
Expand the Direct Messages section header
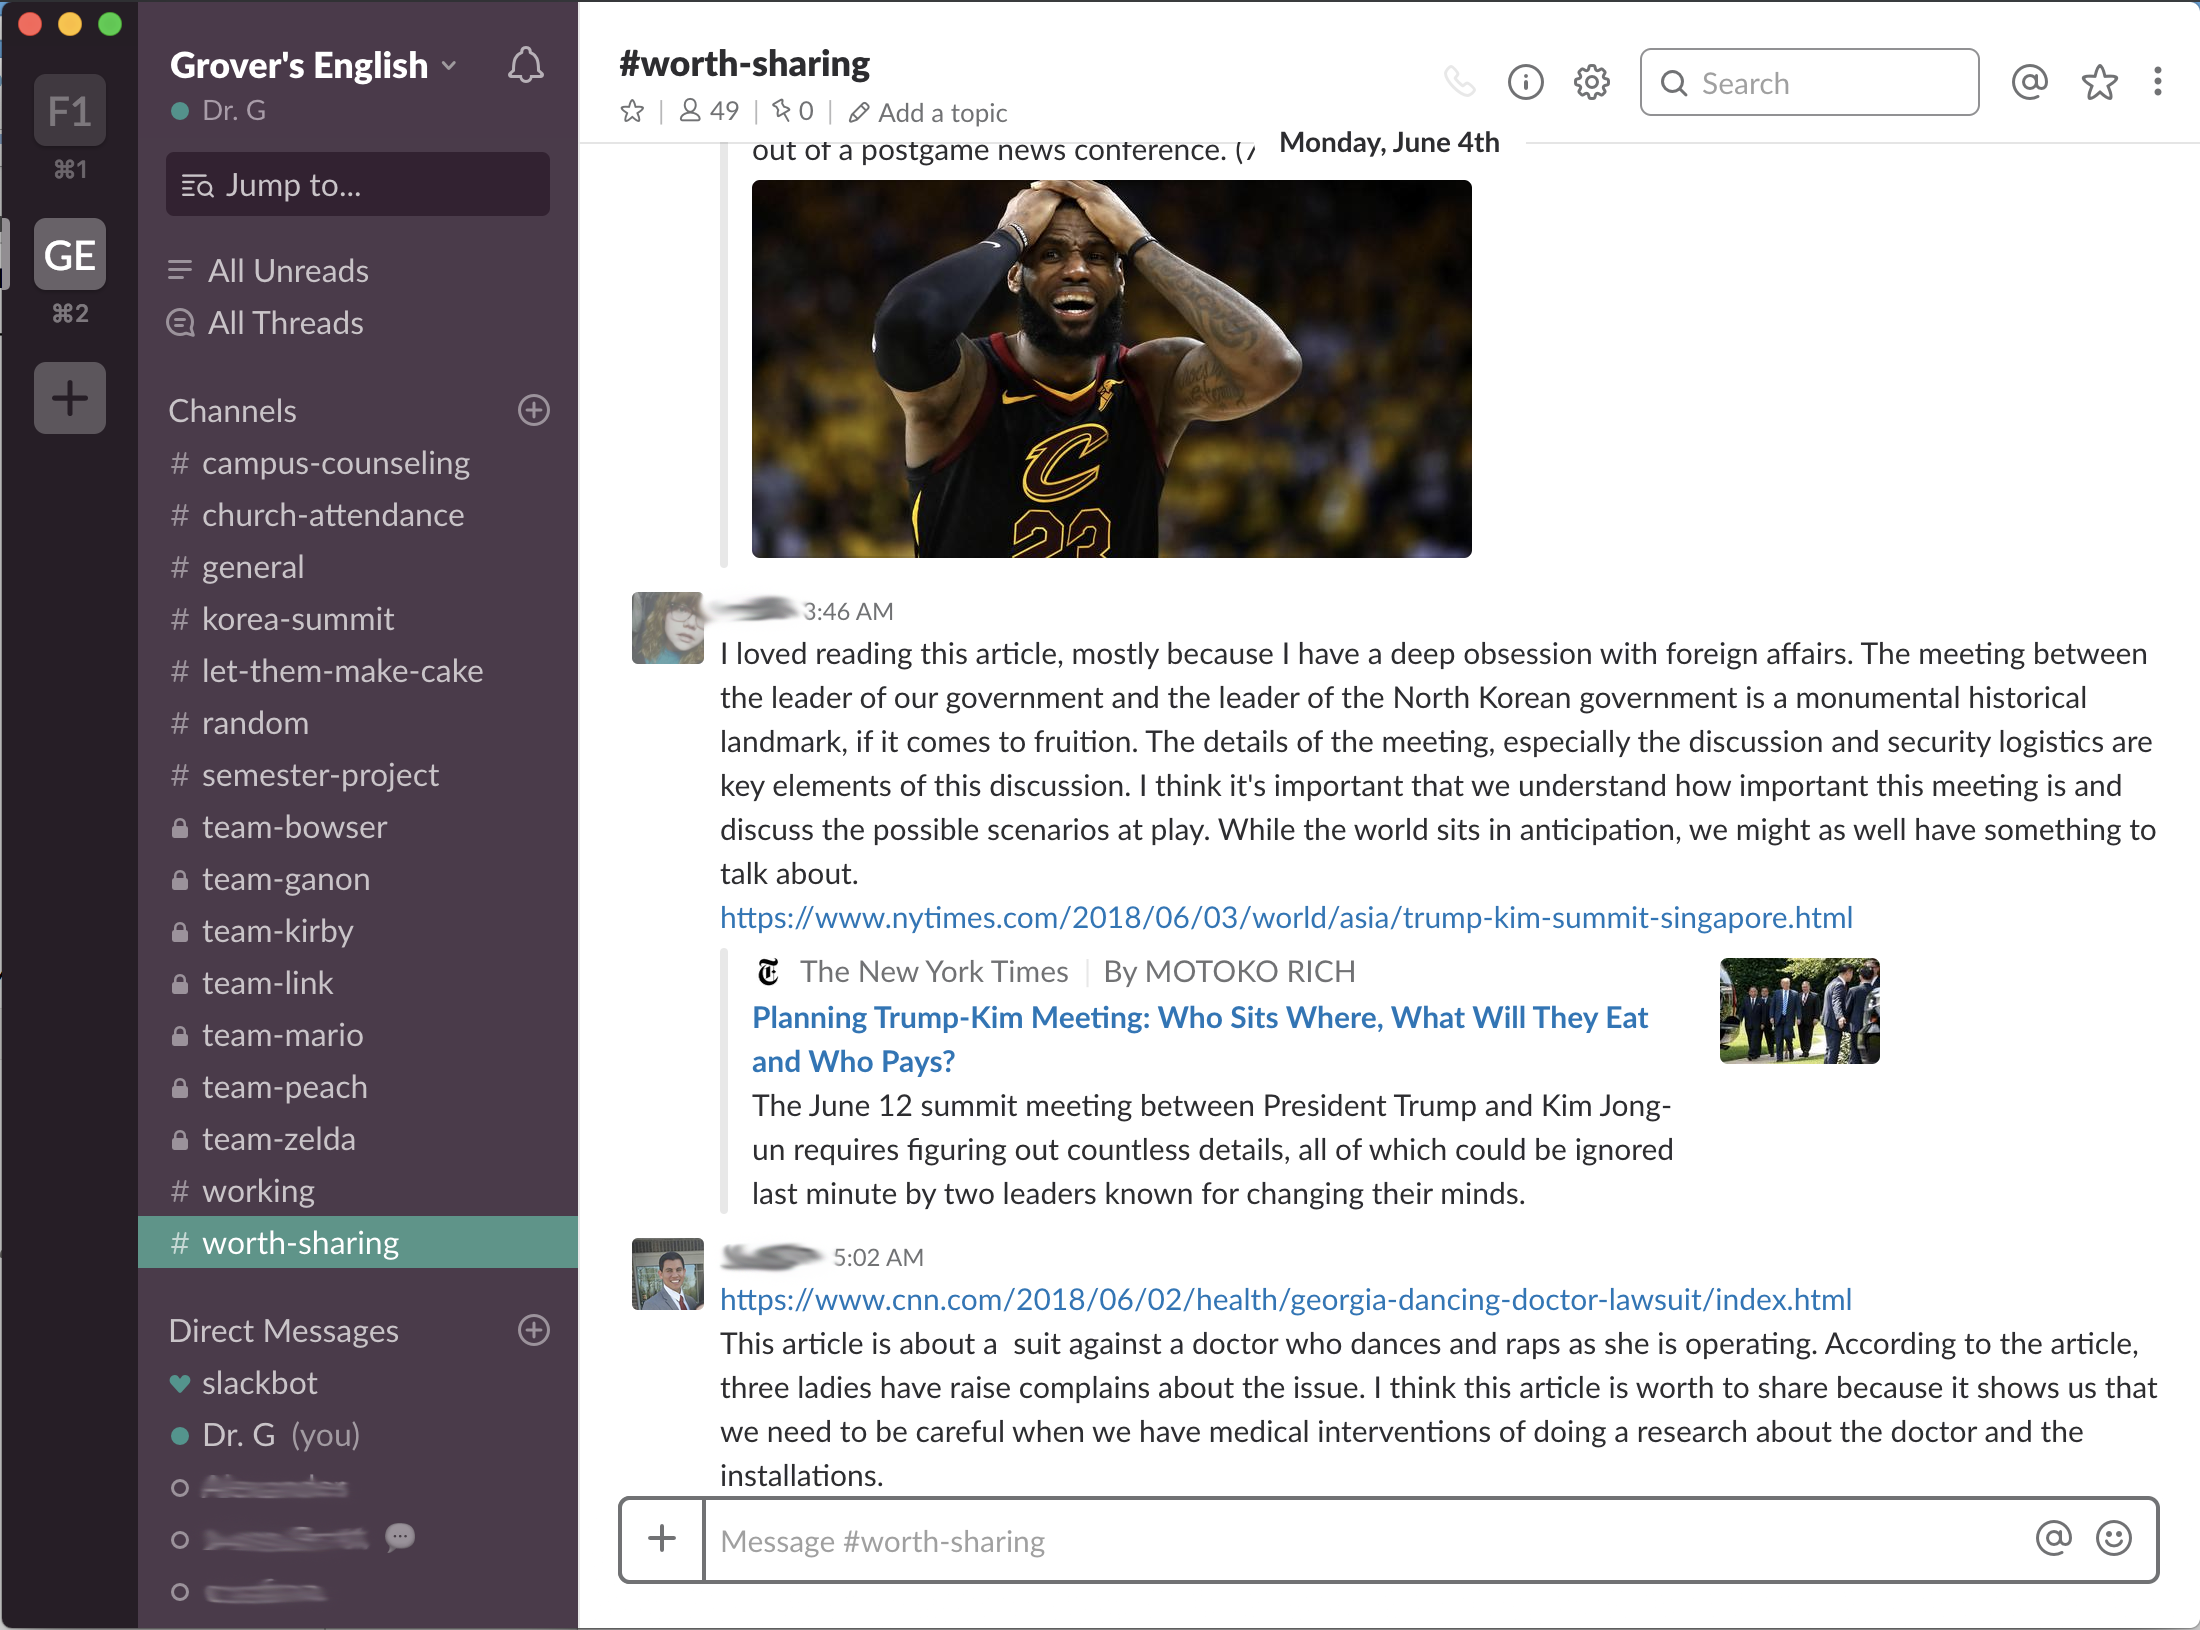point(283,1331)
